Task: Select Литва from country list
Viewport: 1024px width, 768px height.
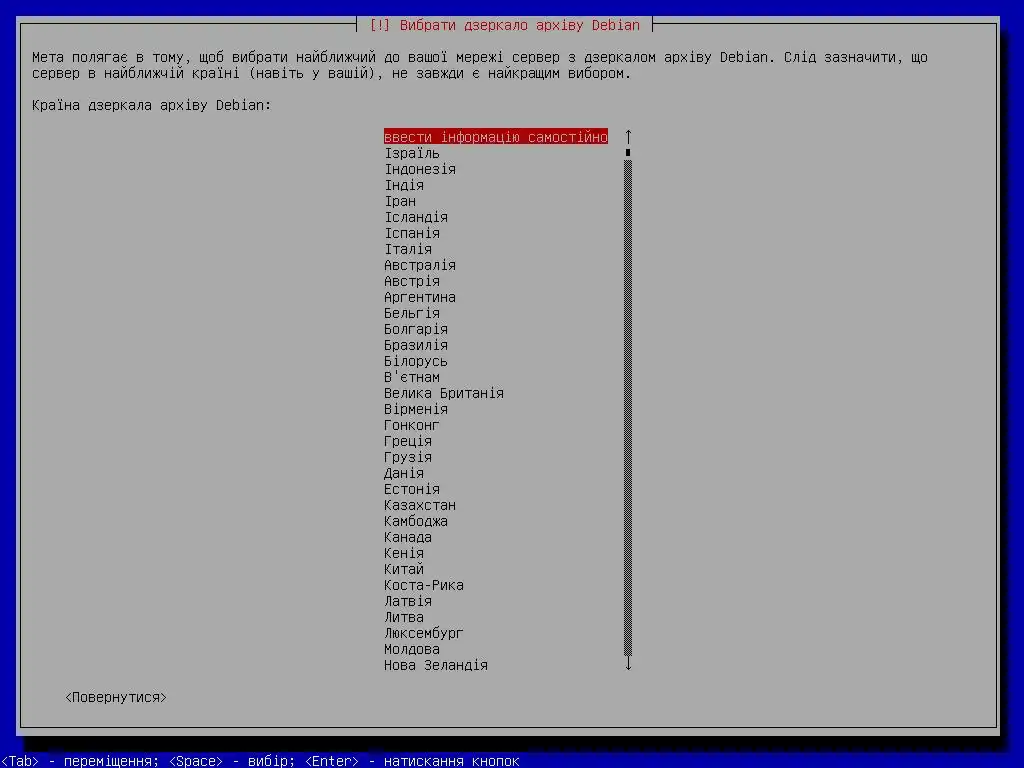Action: tap(404, 616)
